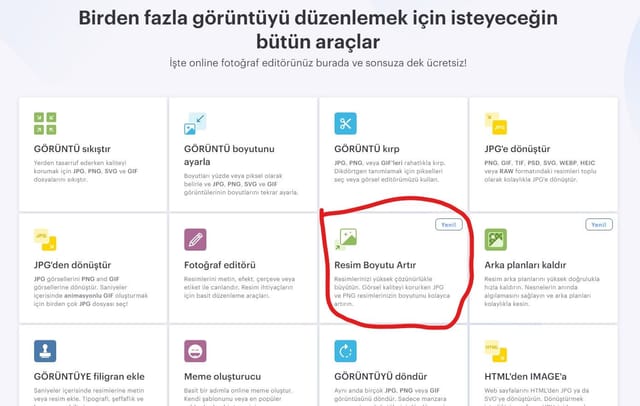Select the purple pencil Fotoğraf editörü icon
Viewport: 640px width, 406px height.
195,240
